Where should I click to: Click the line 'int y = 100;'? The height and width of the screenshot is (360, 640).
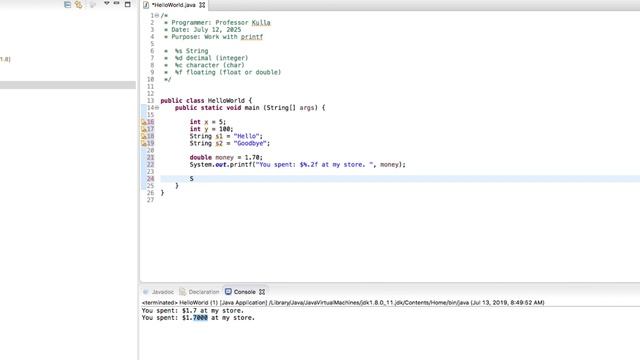coord(211,129)
